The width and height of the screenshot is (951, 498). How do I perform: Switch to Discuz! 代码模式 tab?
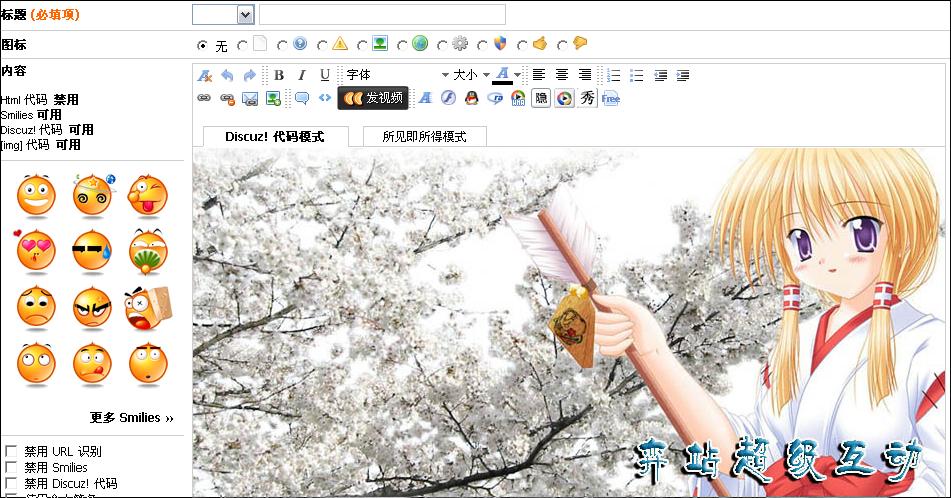tap(275, 136)
